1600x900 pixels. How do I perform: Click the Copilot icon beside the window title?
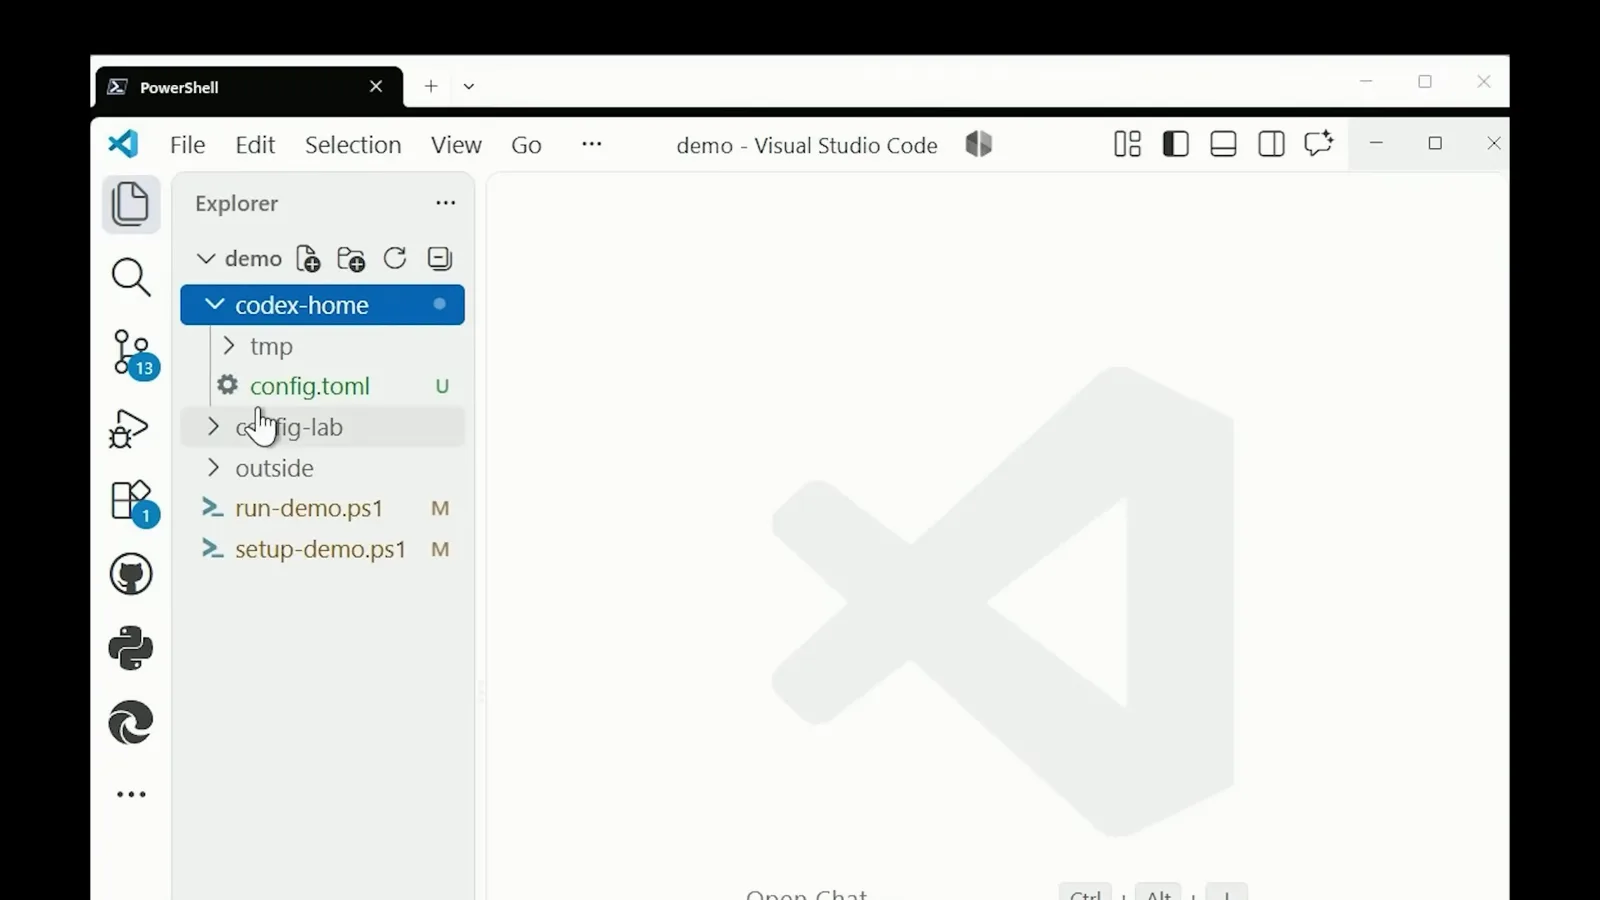(x=979, y=145)
